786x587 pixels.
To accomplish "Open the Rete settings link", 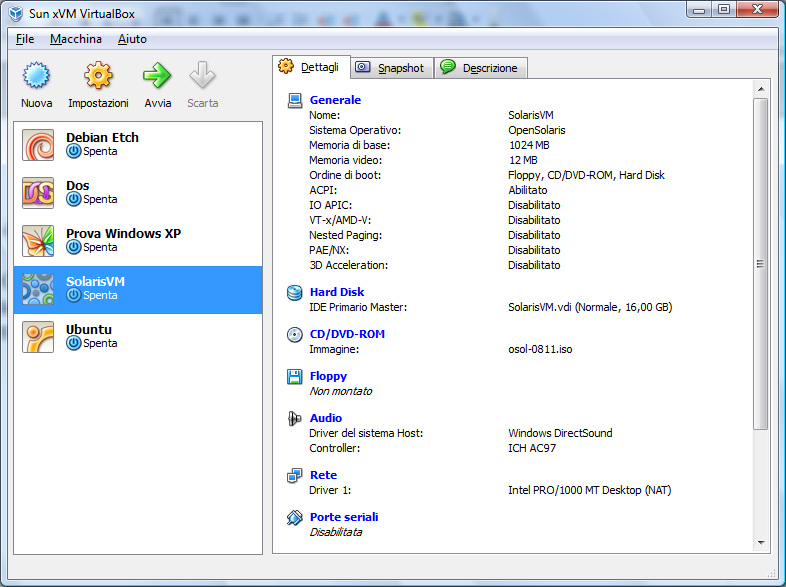I will click(x=323, y=475).
